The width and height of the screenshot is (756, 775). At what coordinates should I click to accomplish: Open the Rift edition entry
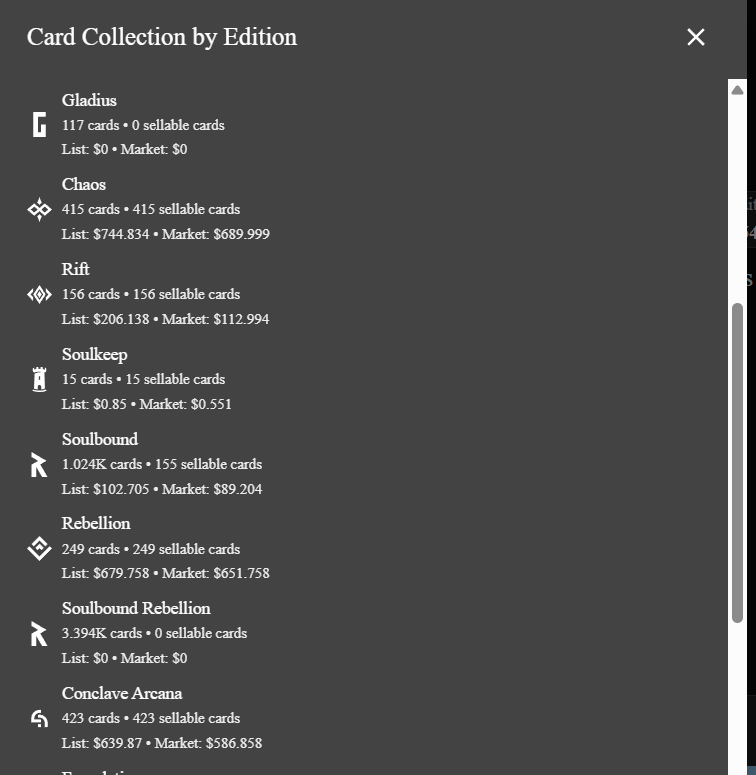pos(76,269)
